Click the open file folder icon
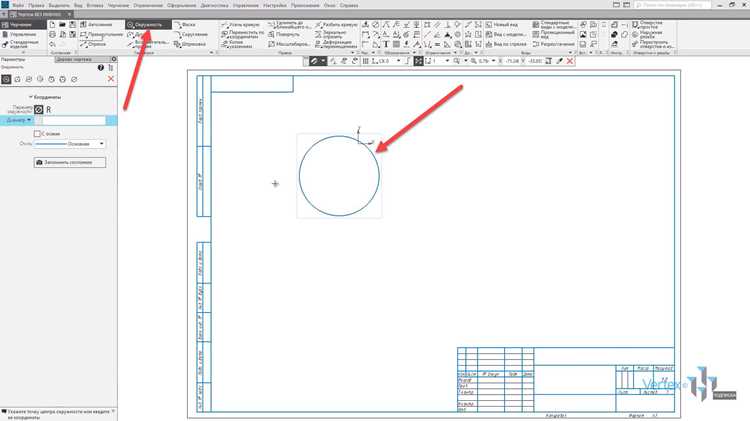The image size is (750, 421). (x=62, y=24)
